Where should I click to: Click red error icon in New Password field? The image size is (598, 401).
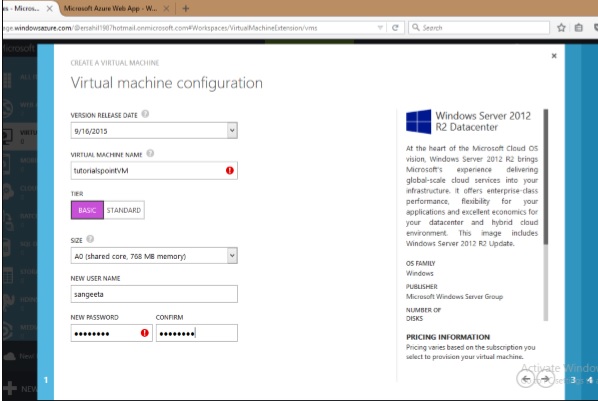pyautogui.click(x=145, y=333)
